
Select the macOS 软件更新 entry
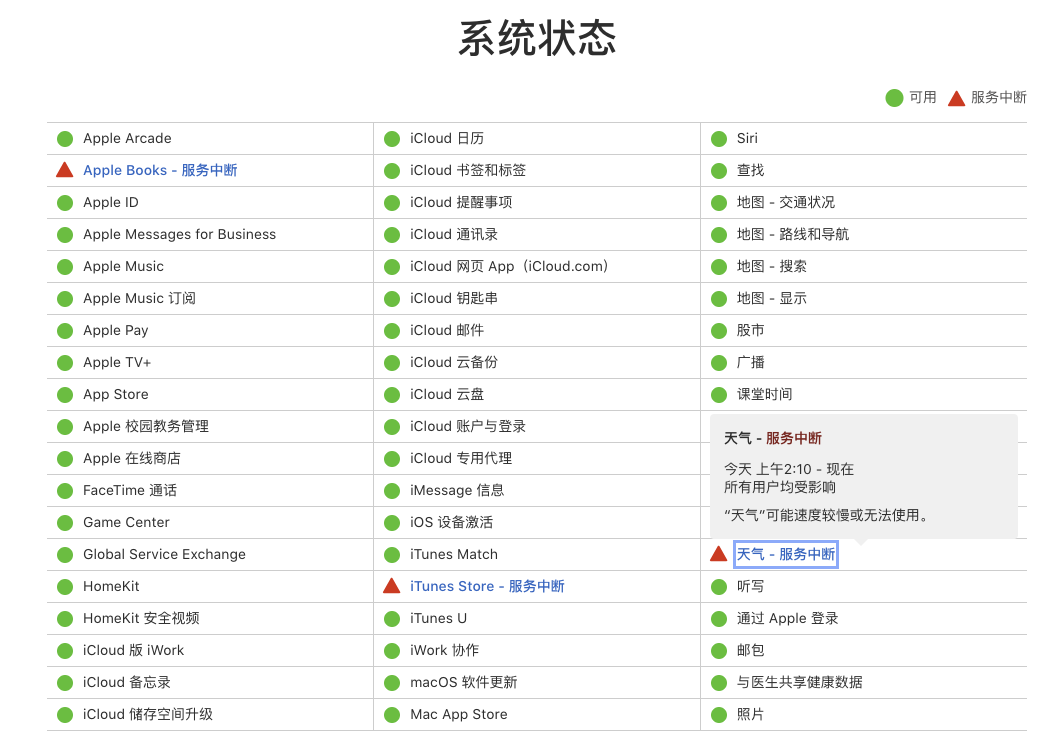(x=464, y=682)
